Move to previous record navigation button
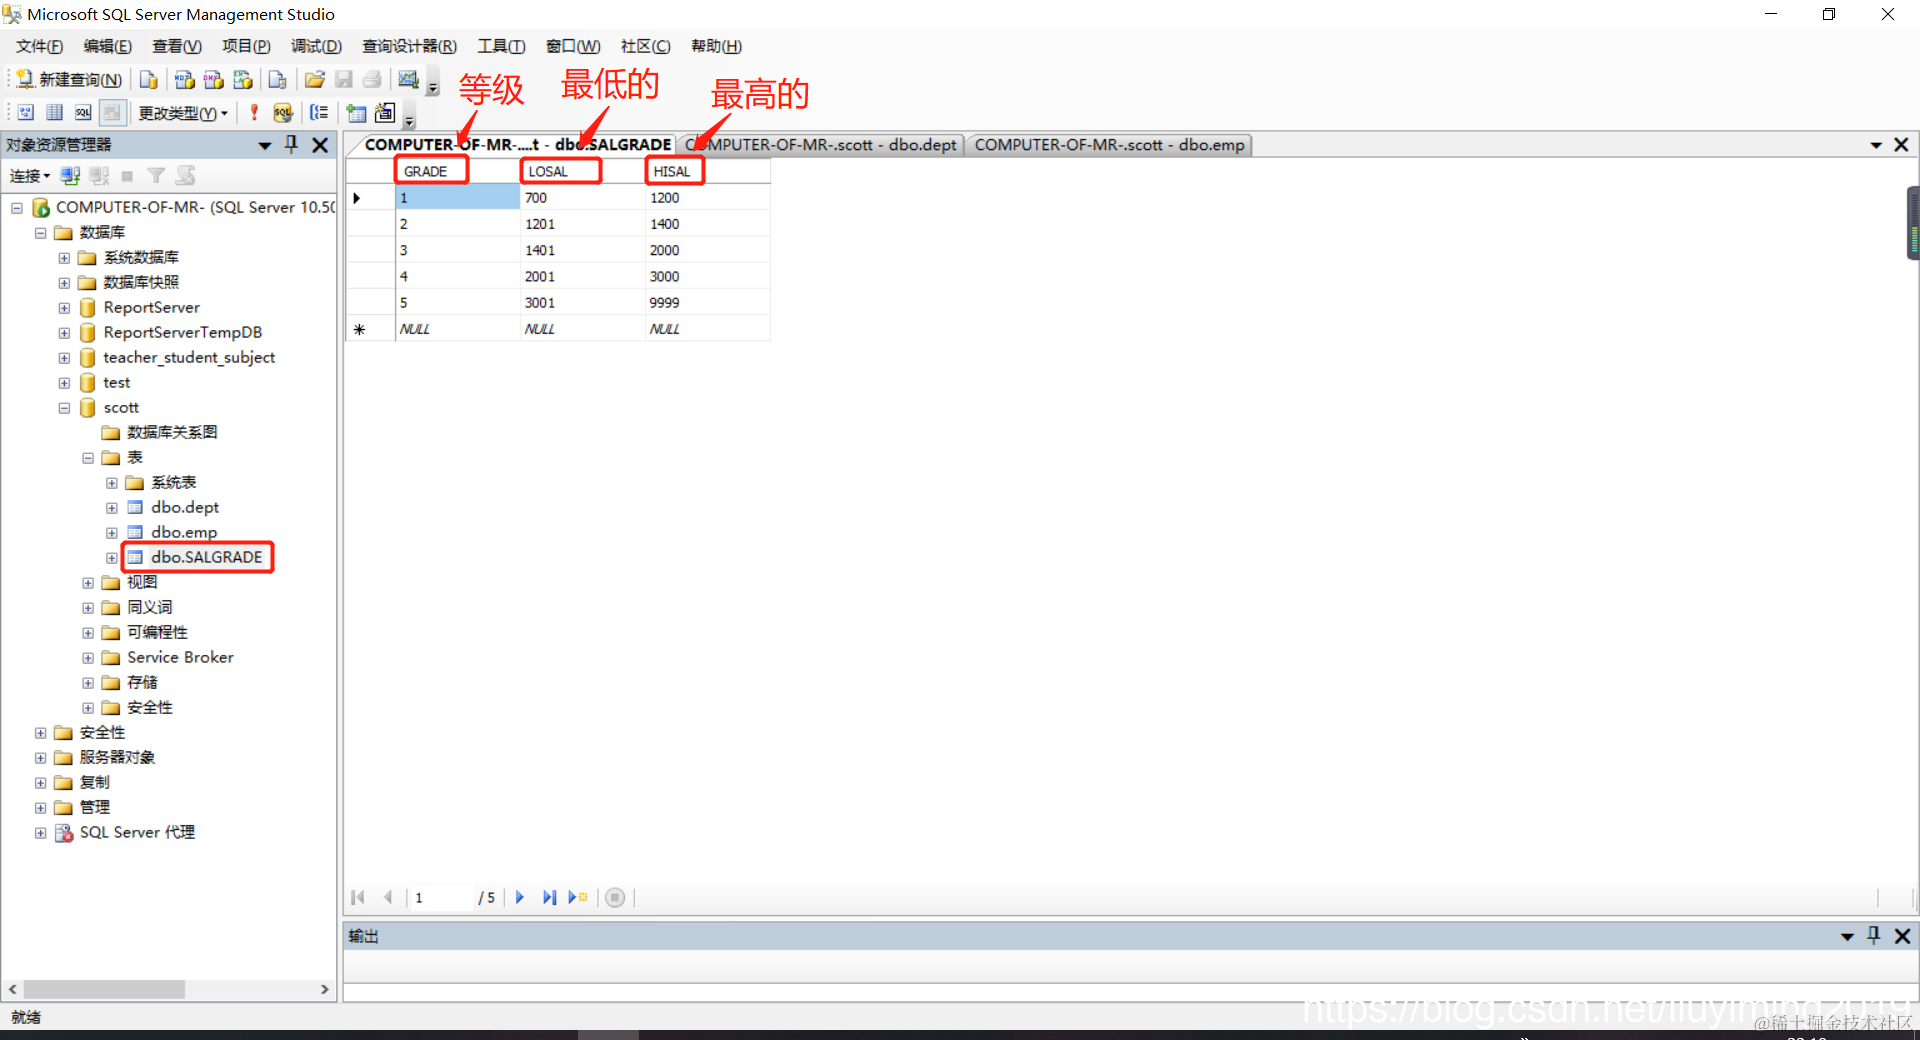Viewport: 1920px width, 1040px height. [x=388, y=897]
